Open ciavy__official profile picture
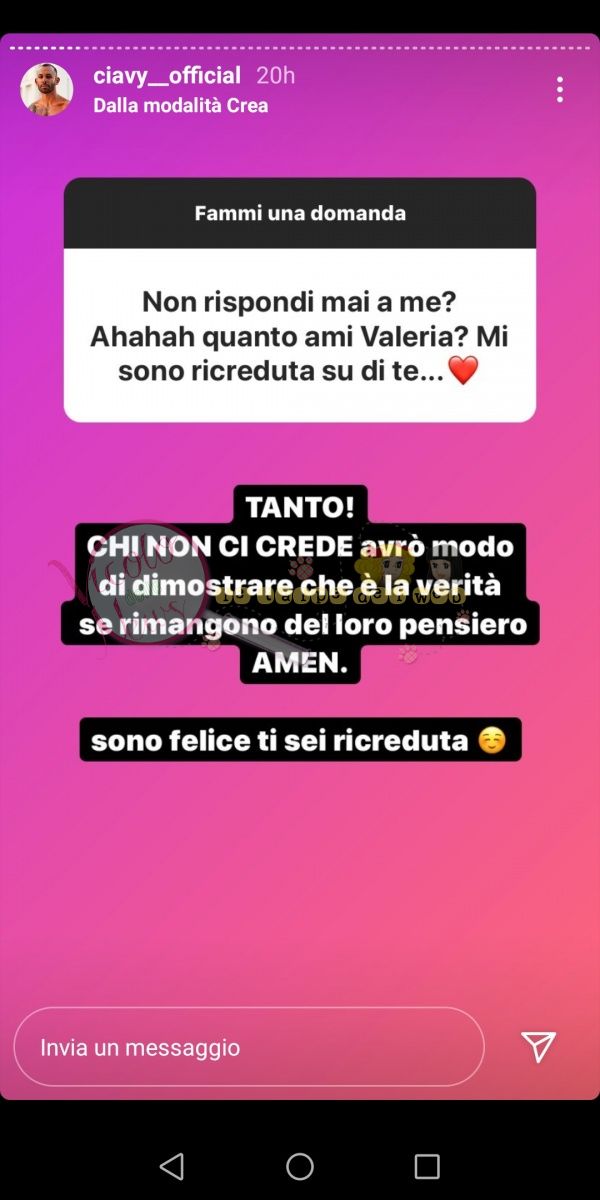600x1200 pixels. pyautogui.click(x=46, y=90)
